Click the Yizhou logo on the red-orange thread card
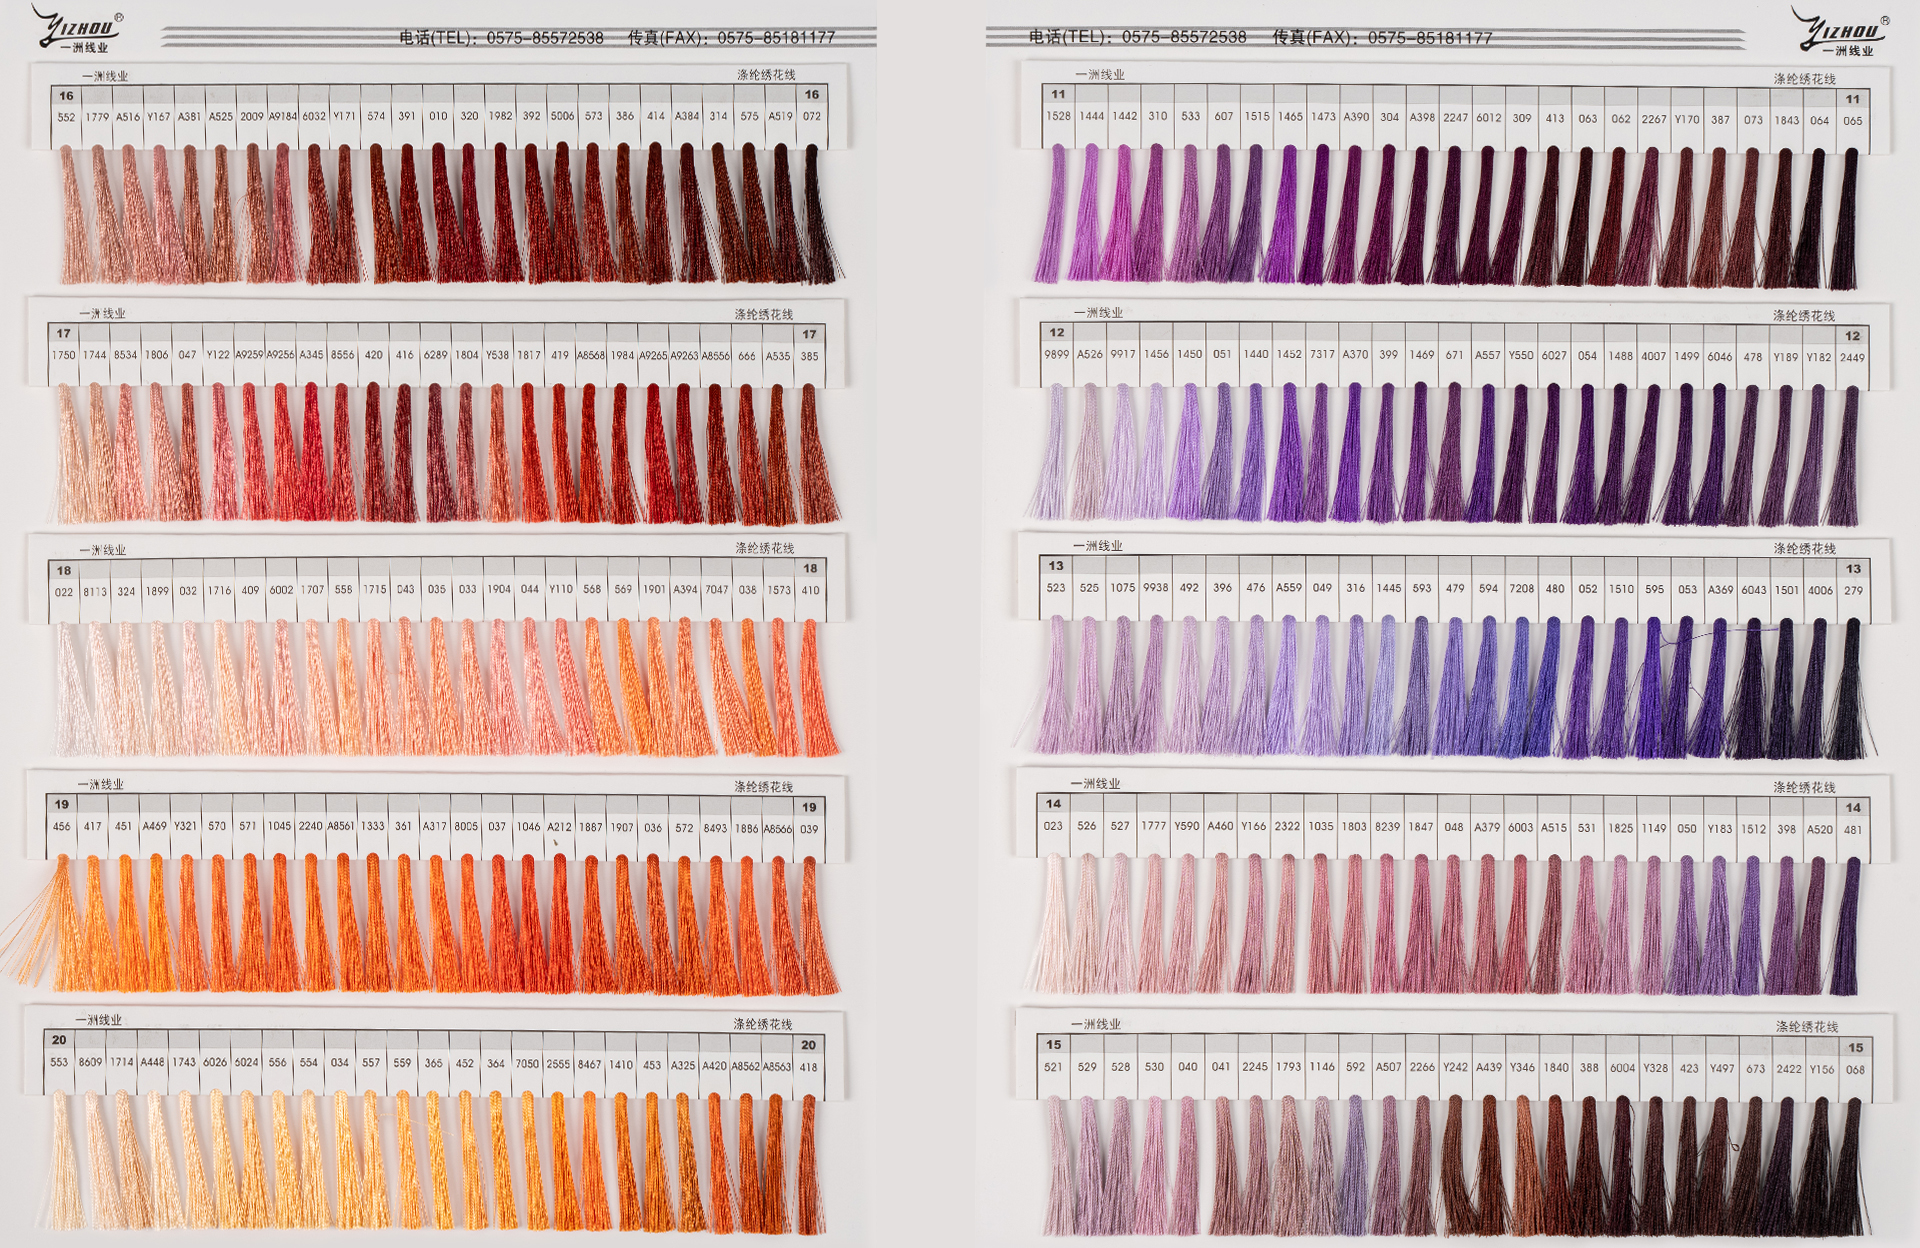Viewport: 1920px width, 1248px height. click(x=78, y=29)
